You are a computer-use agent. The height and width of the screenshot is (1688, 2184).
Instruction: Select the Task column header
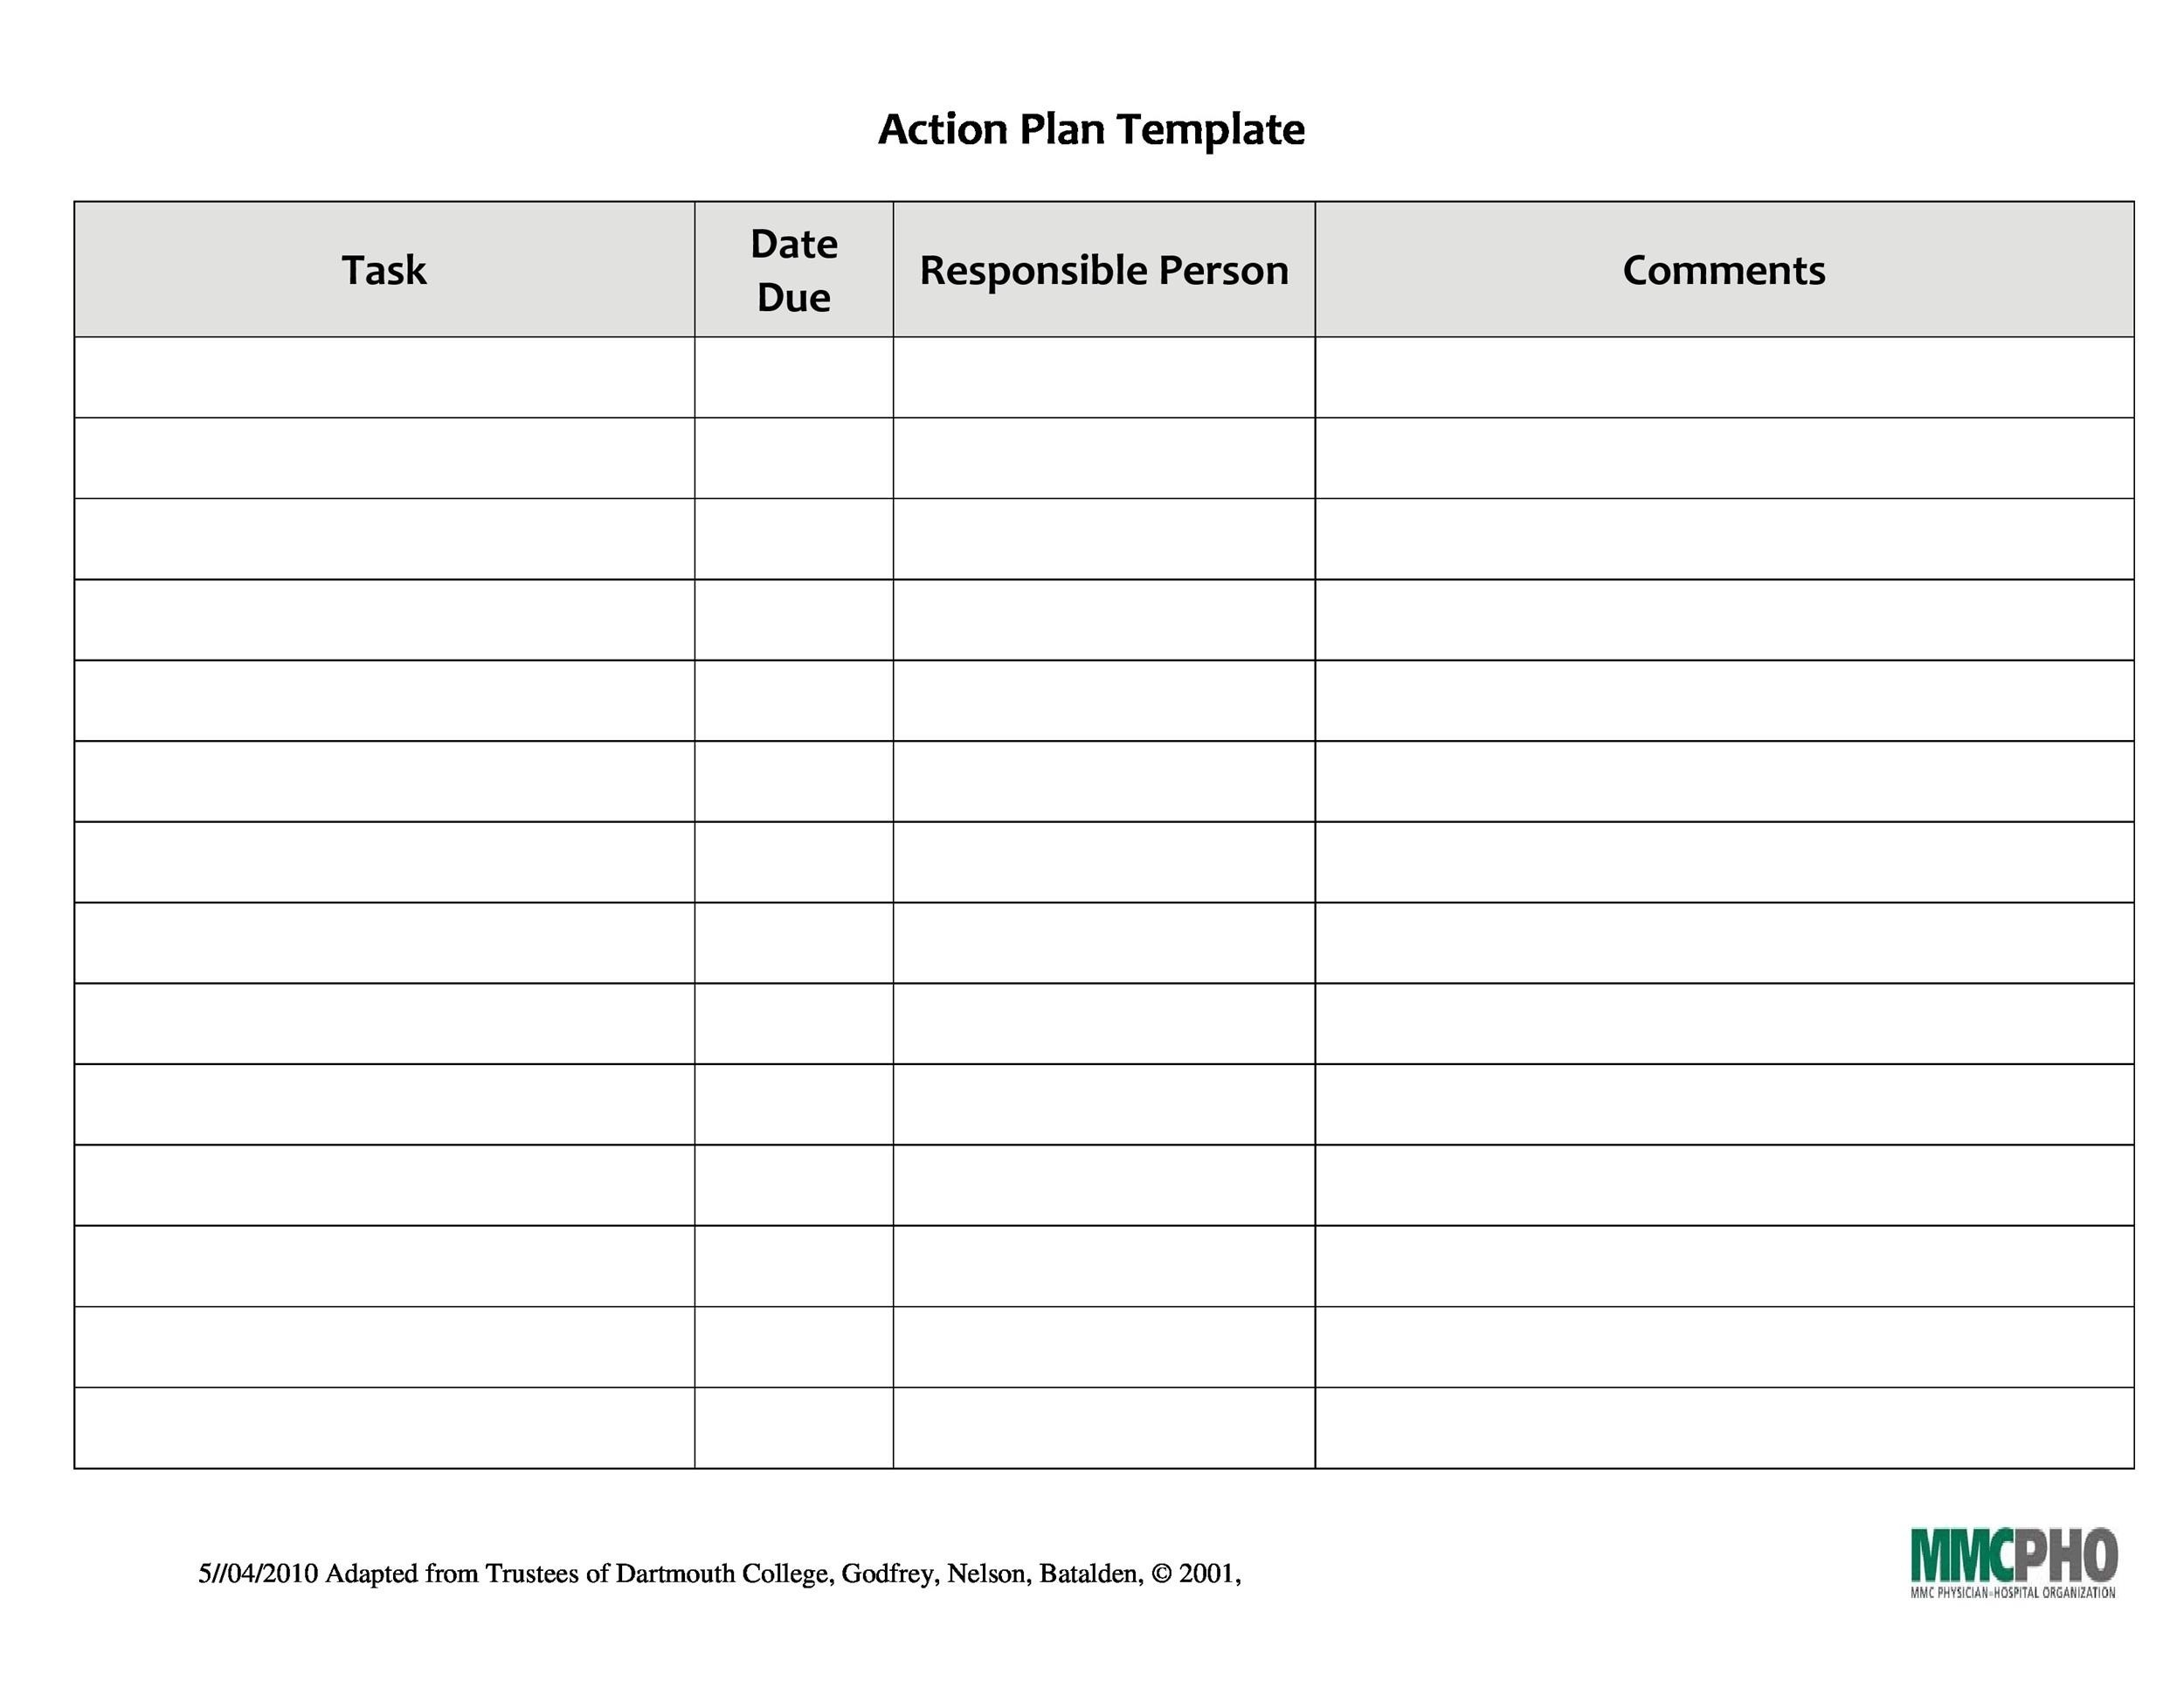(x=384, y=270)
